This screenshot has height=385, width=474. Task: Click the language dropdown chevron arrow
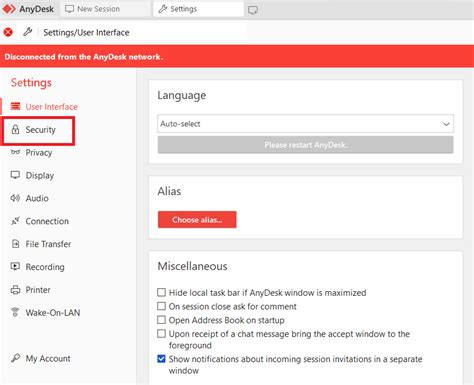(x=446, y=124)
